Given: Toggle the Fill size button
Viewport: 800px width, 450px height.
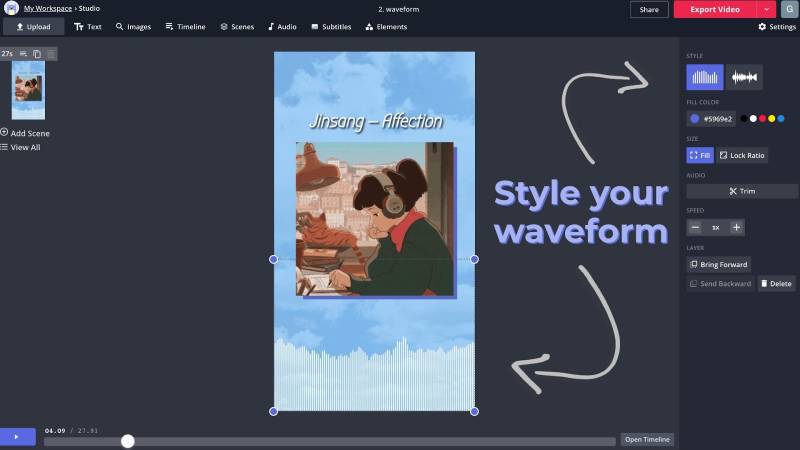Looking at the screenshot, I should [699, 155].
